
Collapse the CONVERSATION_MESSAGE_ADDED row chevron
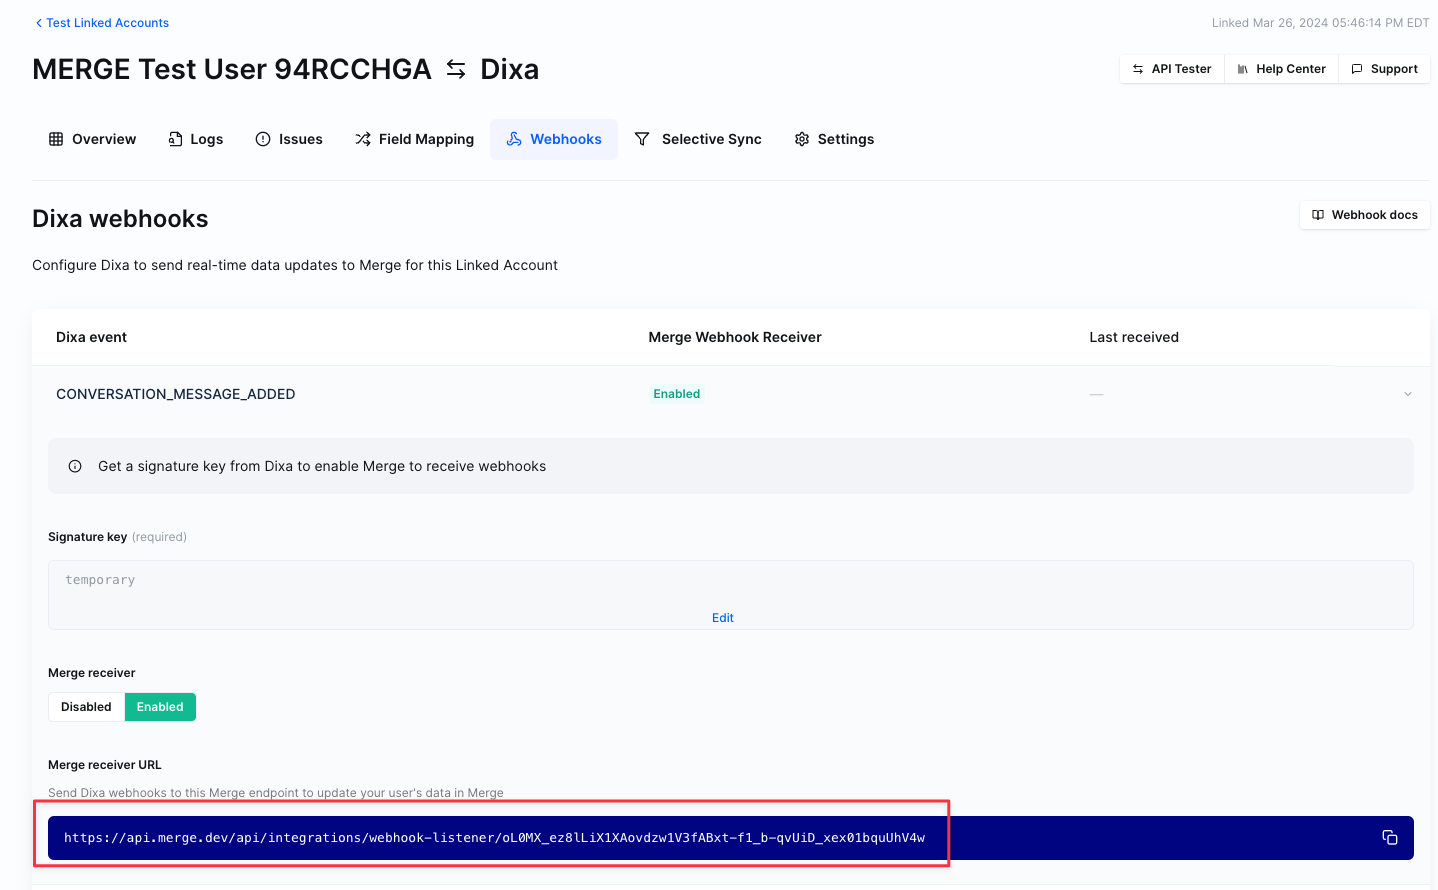coord(1408,394)
